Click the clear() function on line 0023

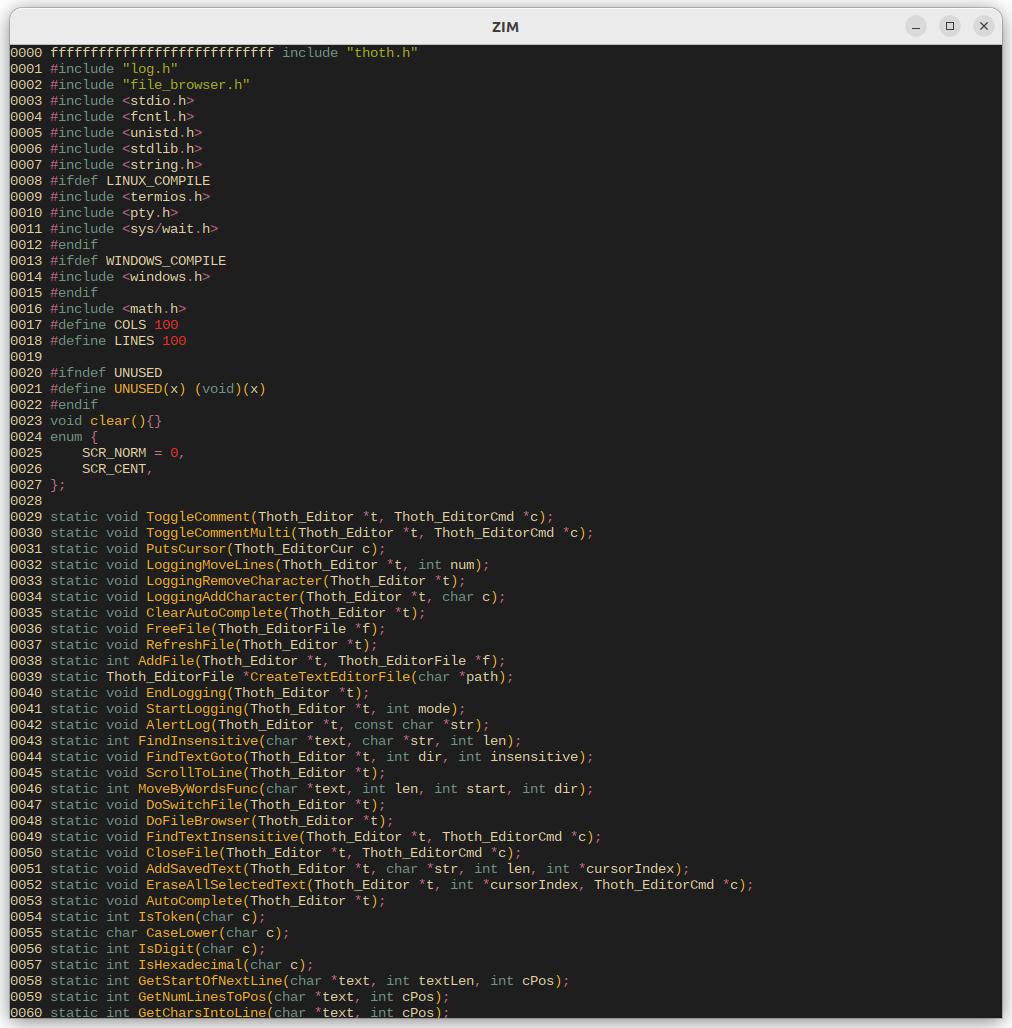(118, 420)
